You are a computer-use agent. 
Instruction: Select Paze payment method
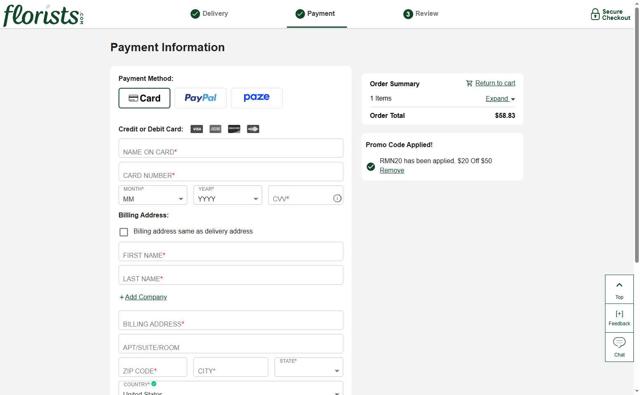tap(257, 98)
